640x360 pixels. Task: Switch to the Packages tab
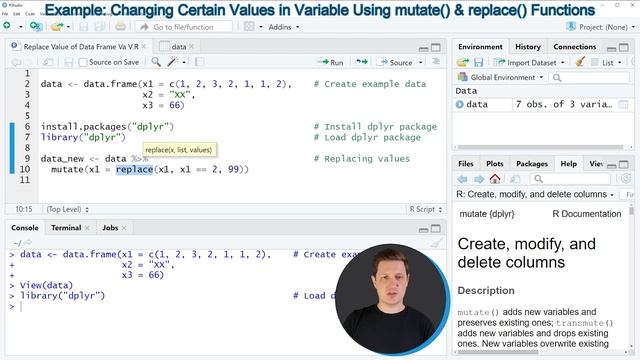pos(532,164)
